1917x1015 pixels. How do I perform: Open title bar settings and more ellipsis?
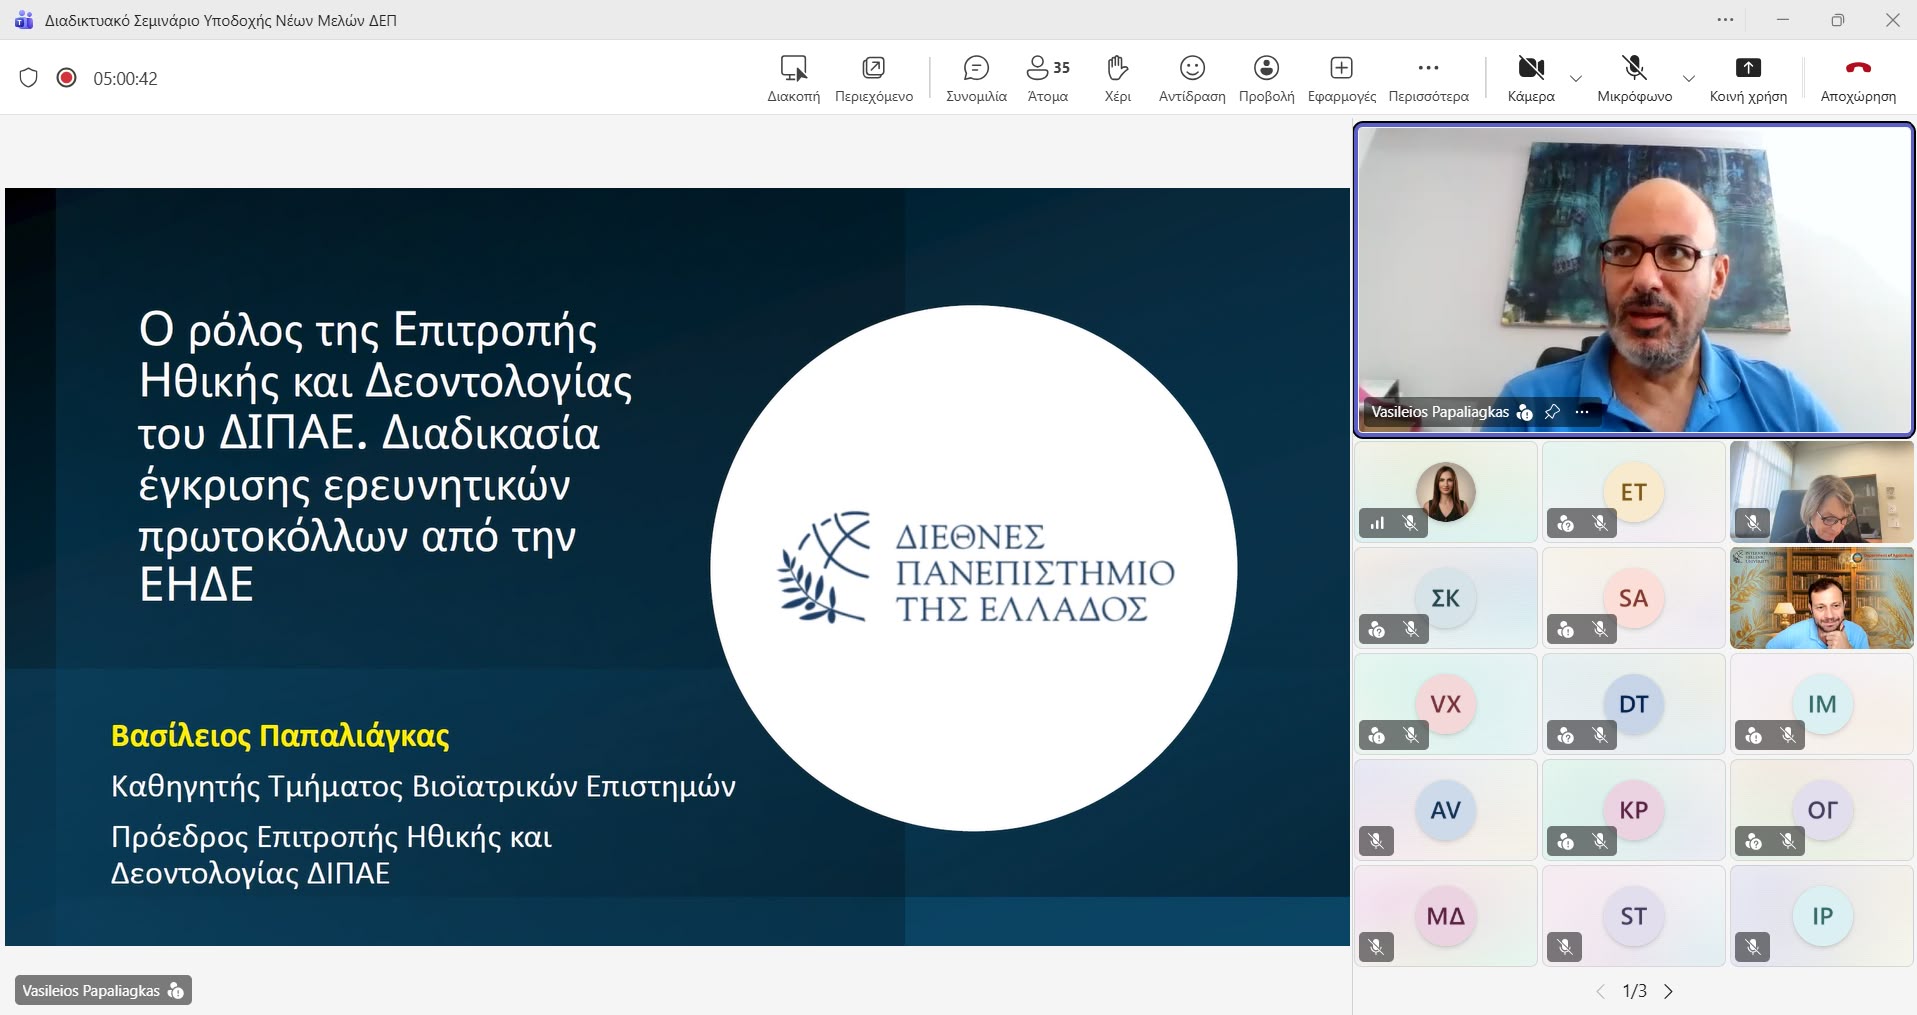click(1725, 20)
